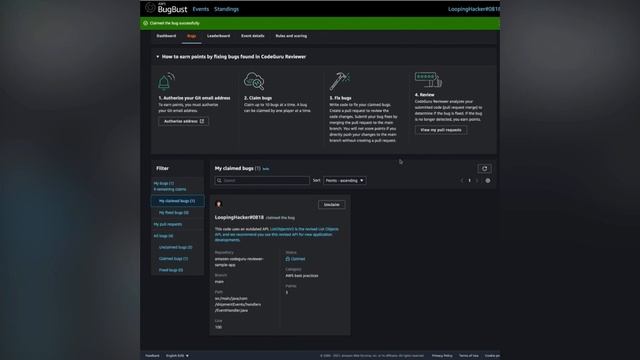Open My pull requests in filter
Screen dimensions: 640x360
[168, 224]
